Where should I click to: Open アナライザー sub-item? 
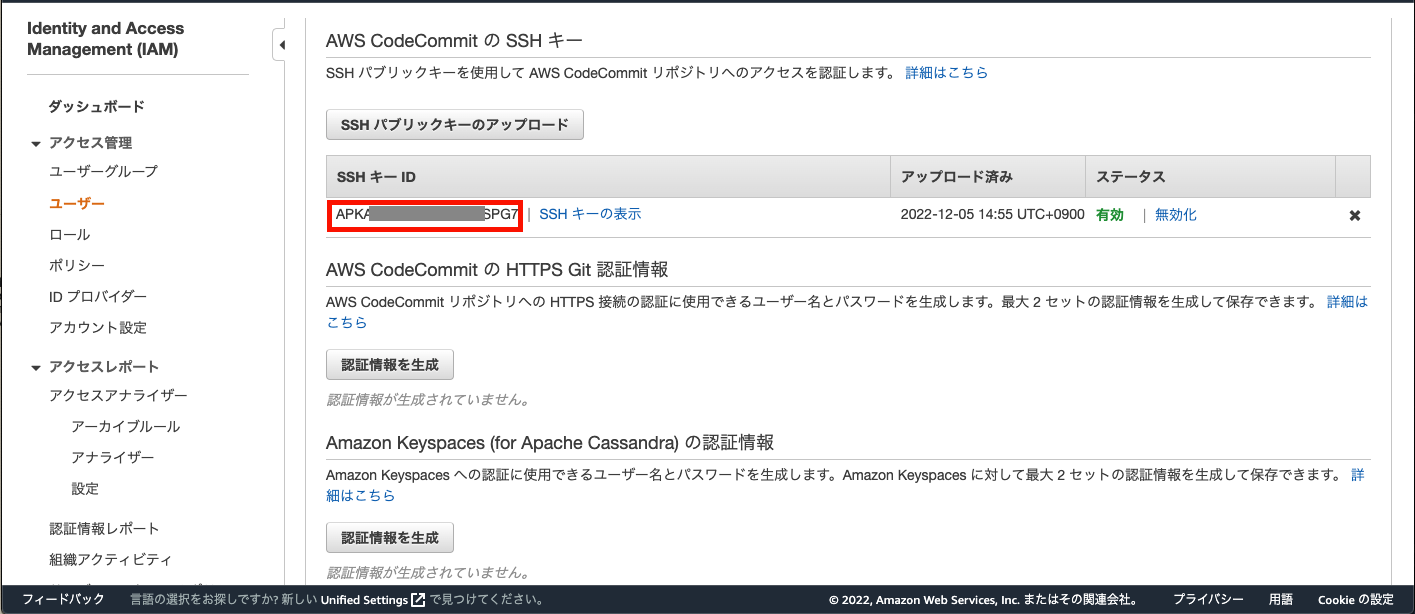113,457
